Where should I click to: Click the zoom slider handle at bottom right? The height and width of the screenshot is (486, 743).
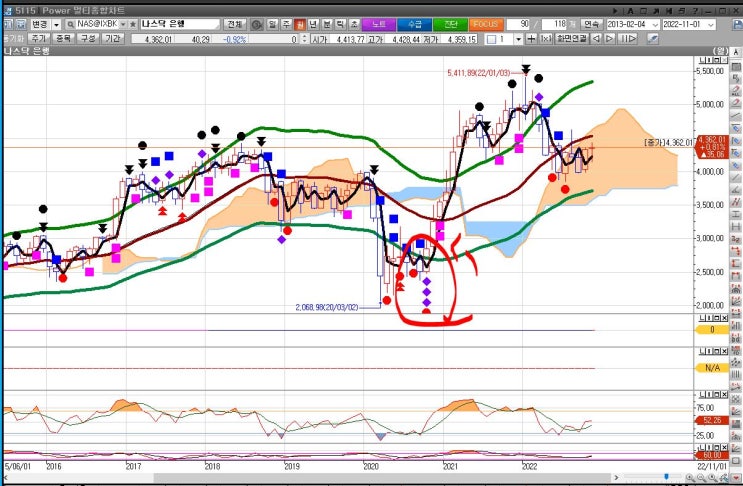(667, 477)
